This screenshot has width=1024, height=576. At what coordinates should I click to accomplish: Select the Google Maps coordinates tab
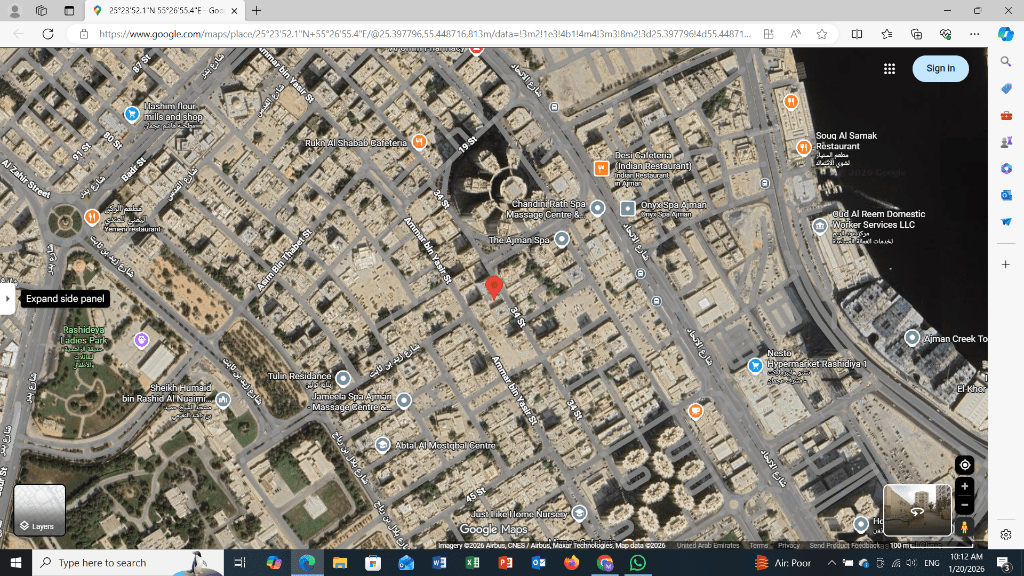pyautogui.click(x=165, y=10)
